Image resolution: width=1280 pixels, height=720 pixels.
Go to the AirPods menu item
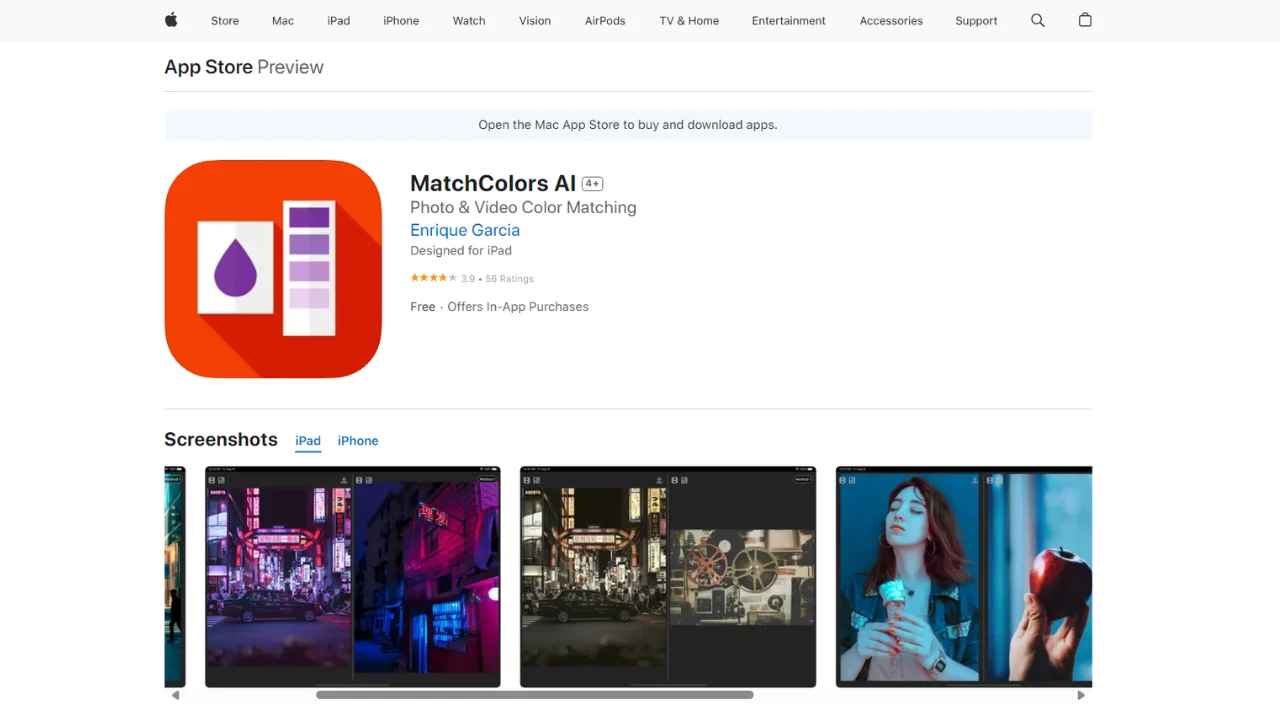click(x=605, y=21)
